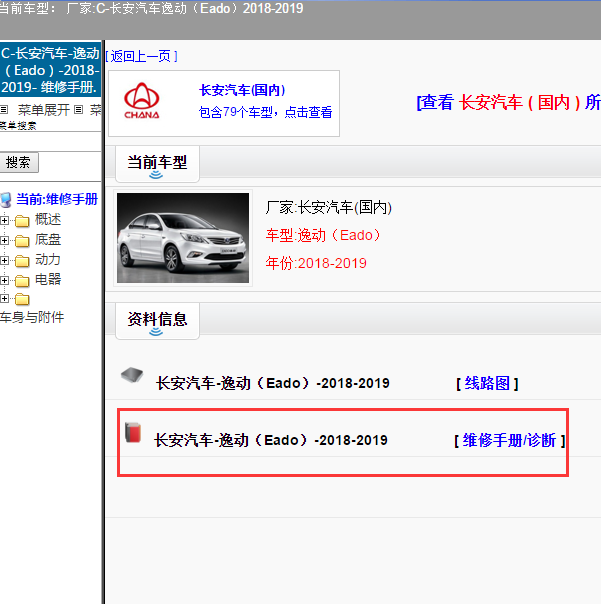This screenshot has width=601, height=604.
Task: Click the 车型:逸动（Eado） text
Action: pyautogui.click(x=323, y=235)
